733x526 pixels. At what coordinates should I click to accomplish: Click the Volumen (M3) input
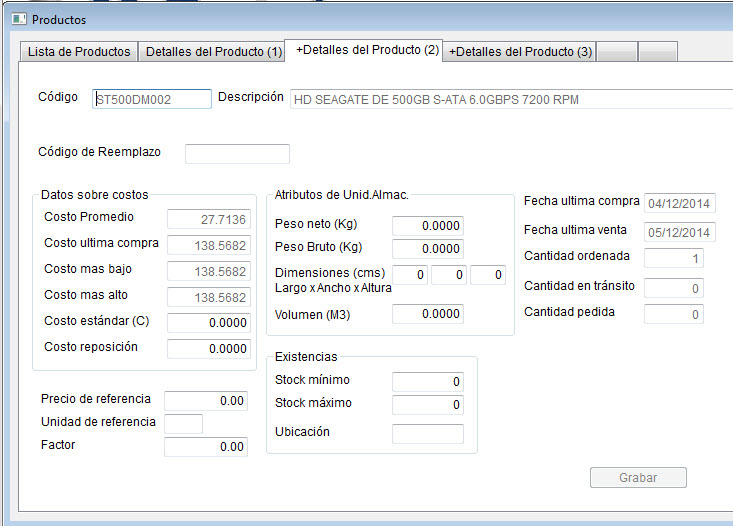(427, 314)
